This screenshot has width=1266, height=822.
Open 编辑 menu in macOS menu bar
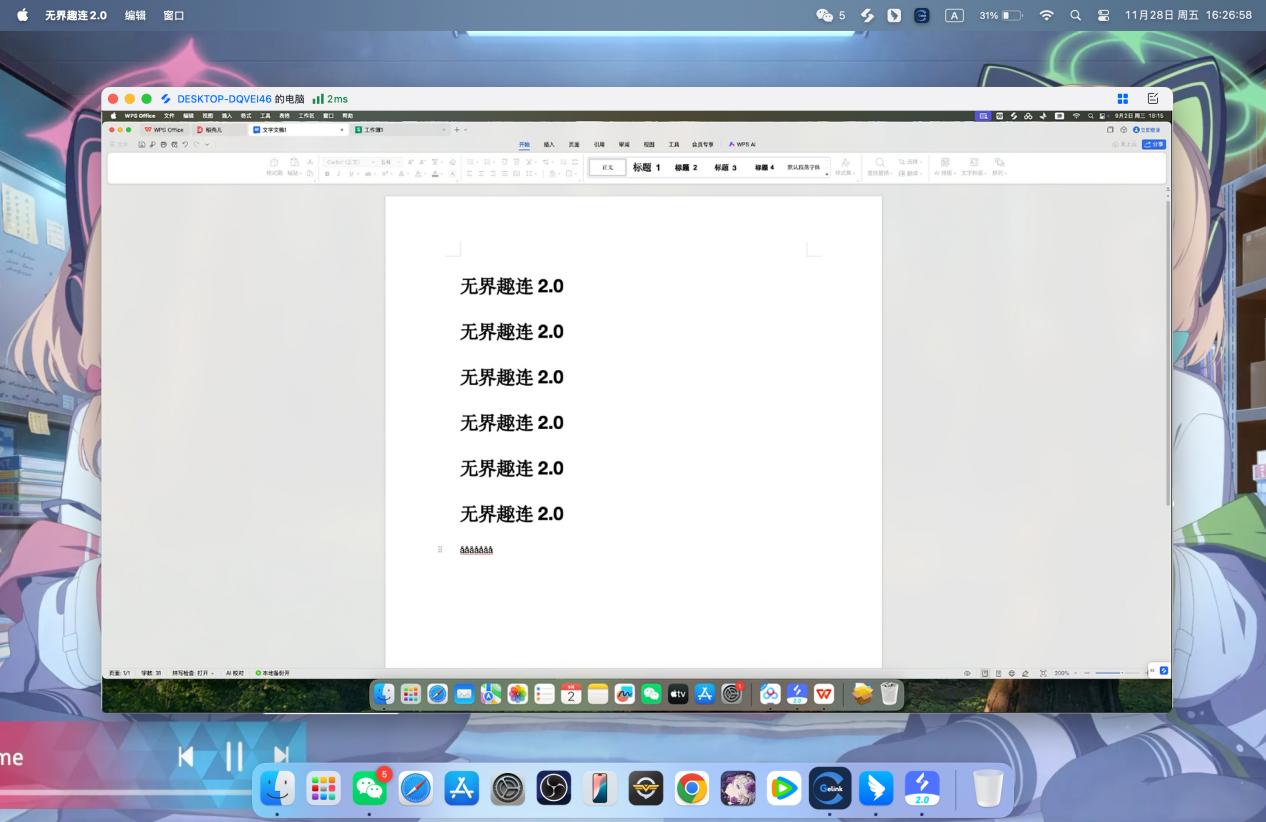tap(135, 15)
